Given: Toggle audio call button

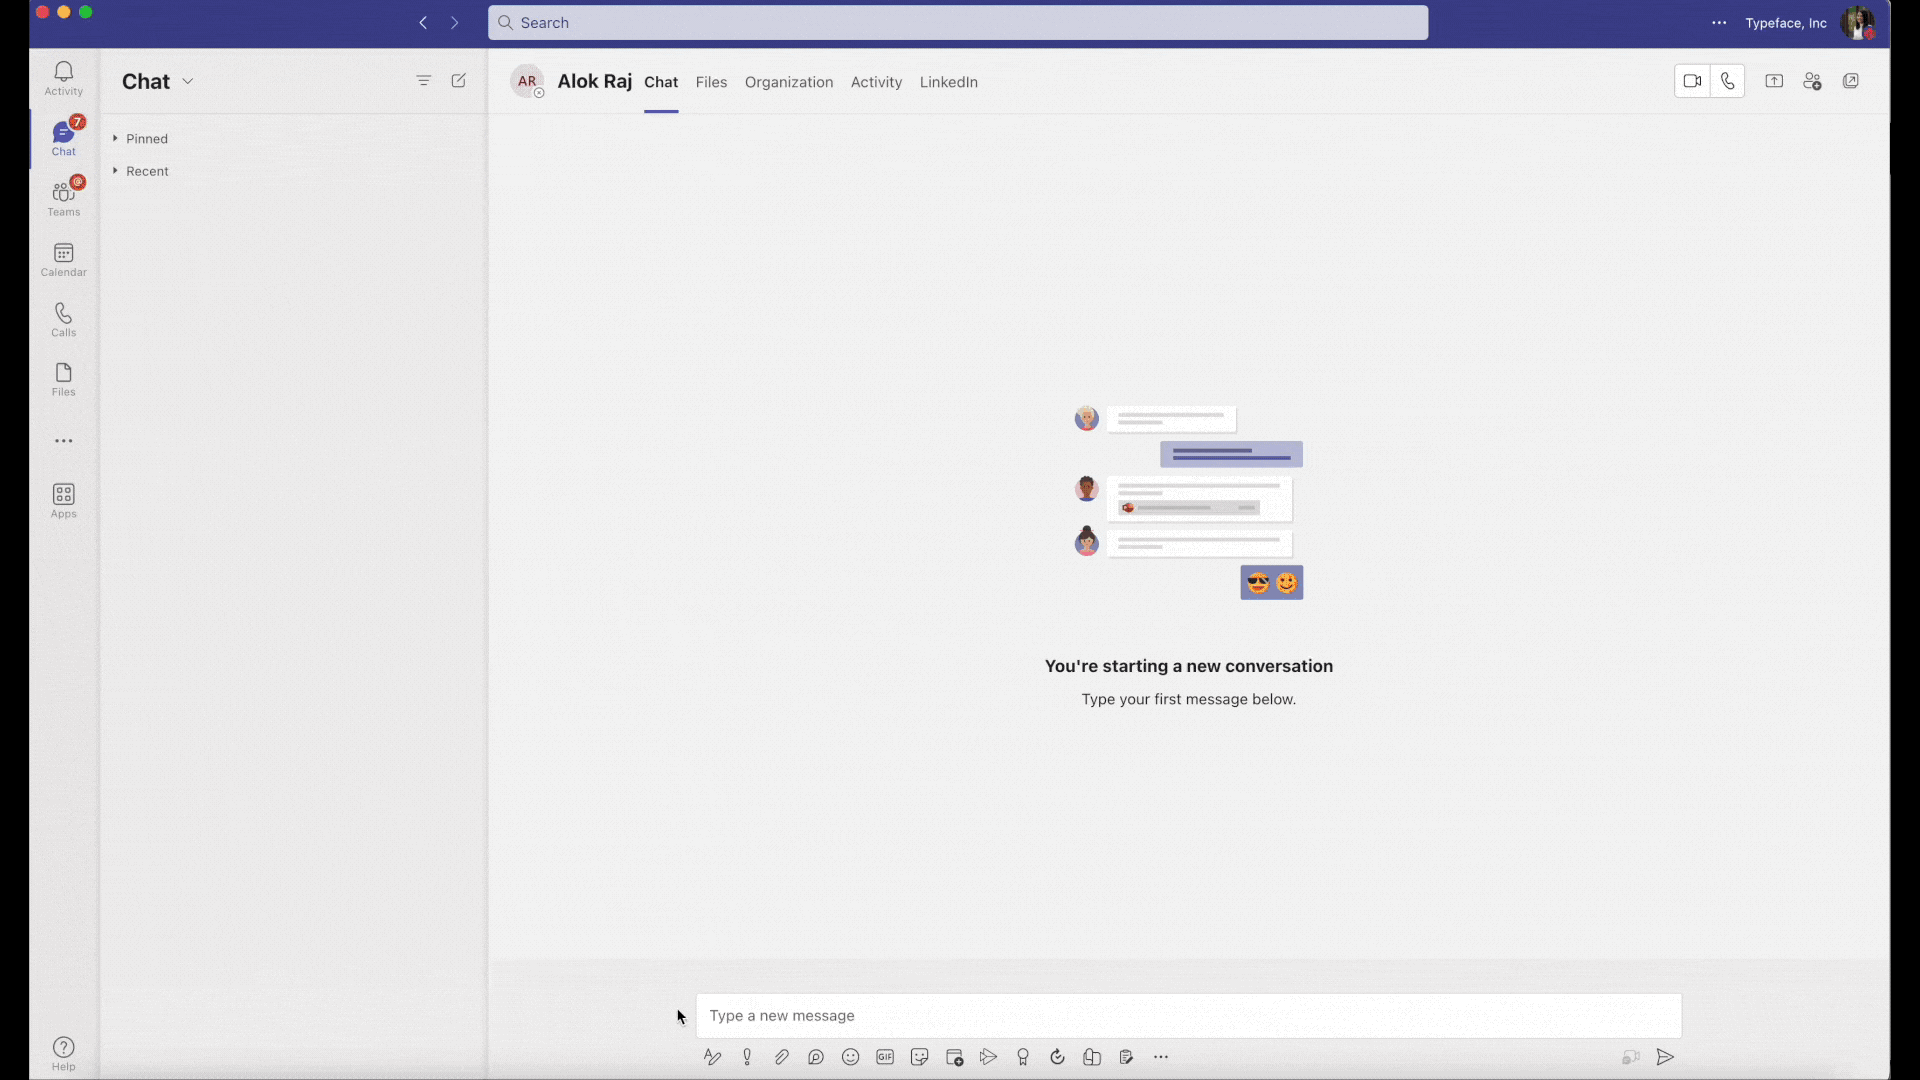Looking at the screenshot, I should (x=1727, y=80).
